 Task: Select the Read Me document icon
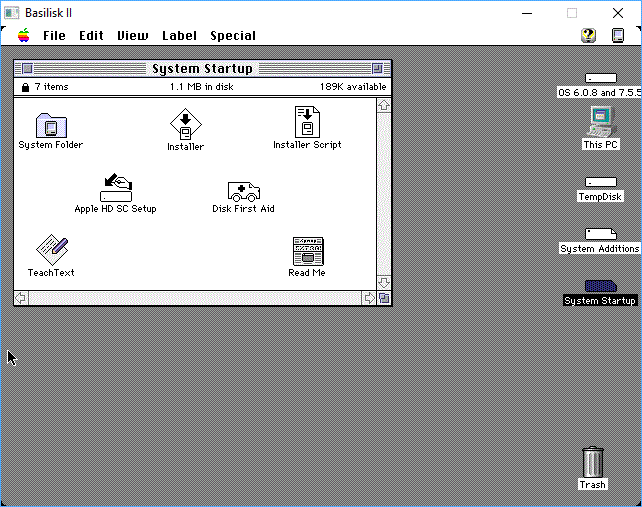308,251
